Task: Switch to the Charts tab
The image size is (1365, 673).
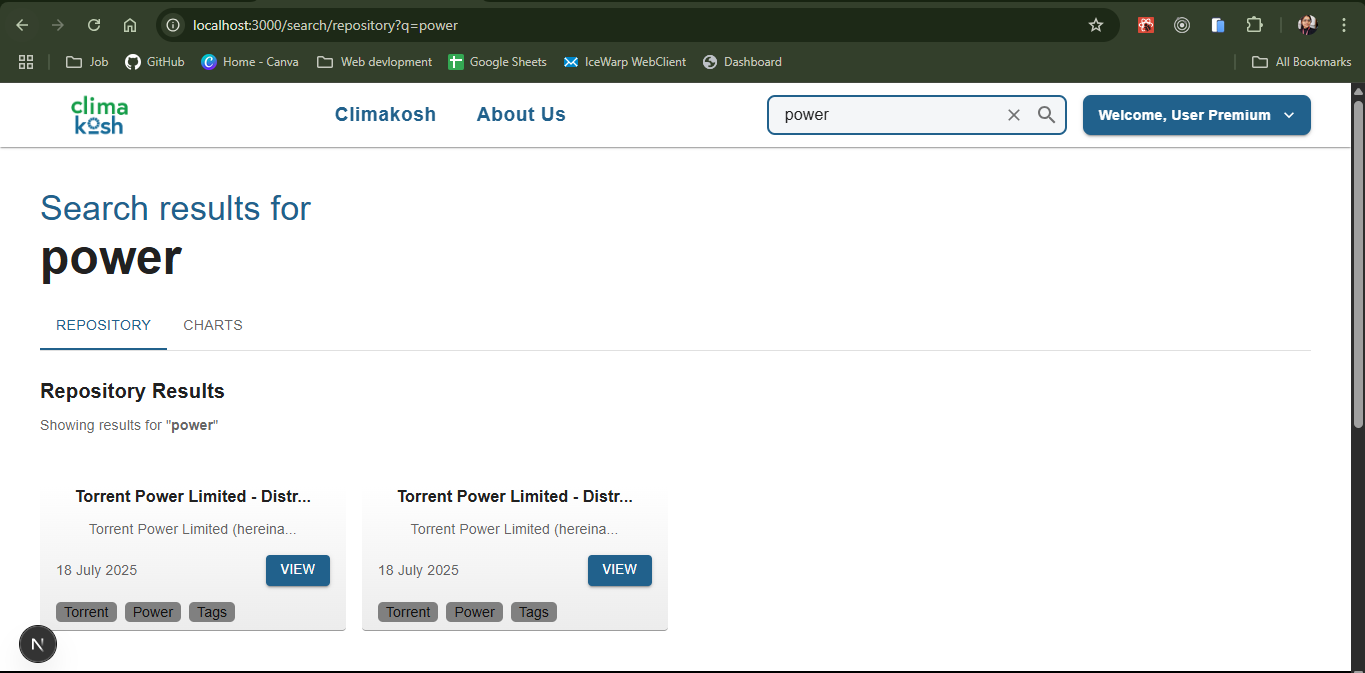Action: pyautogui.click(x=213, y=325)
